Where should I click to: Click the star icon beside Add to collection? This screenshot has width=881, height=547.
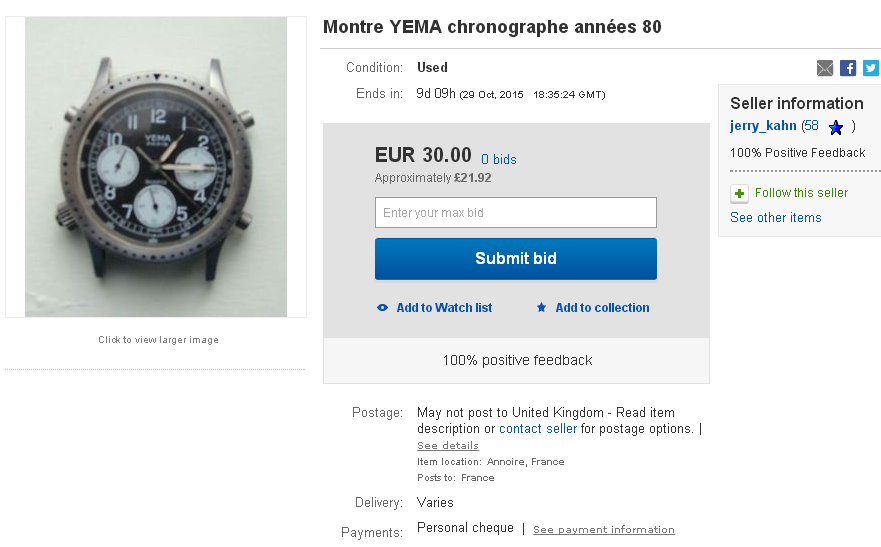pyautogui.click(x=541, y=308)
